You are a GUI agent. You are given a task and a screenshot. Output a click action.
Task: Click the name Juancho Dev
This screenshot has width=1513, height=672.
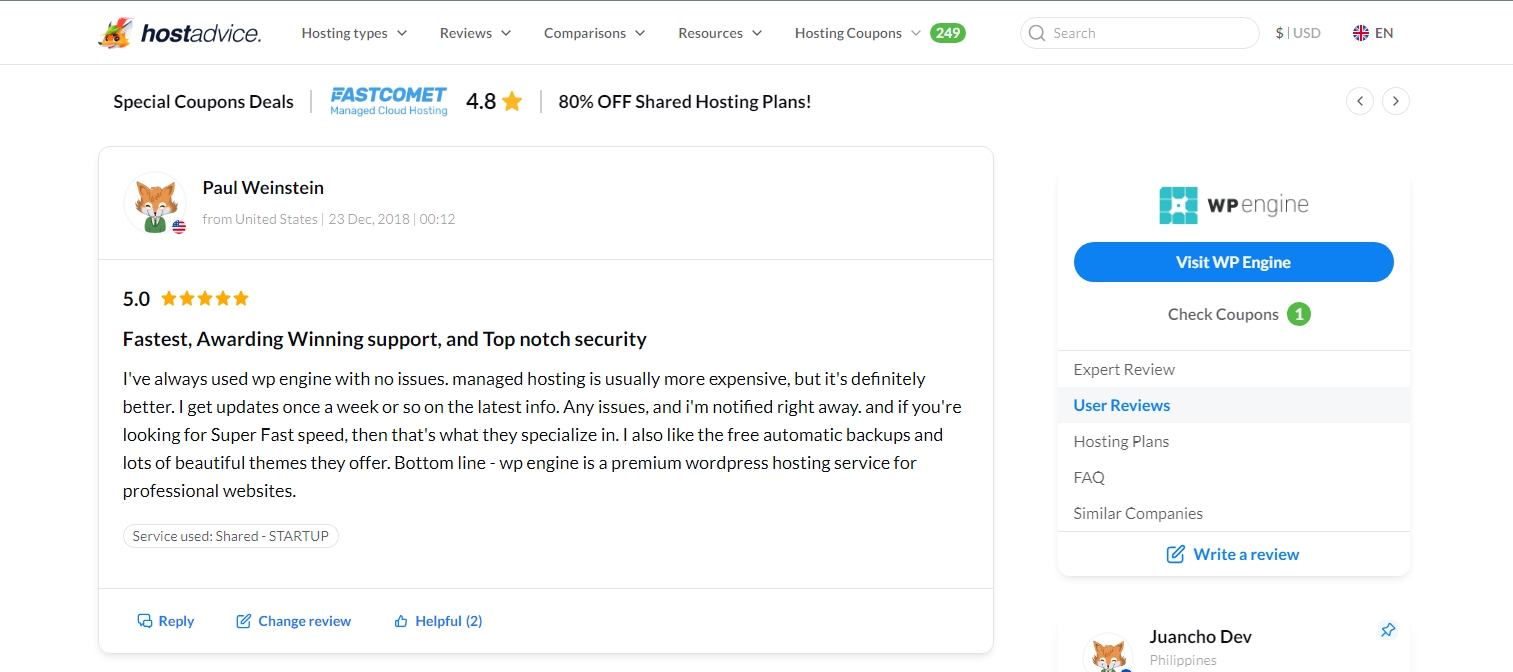(x=1200, y=637)
